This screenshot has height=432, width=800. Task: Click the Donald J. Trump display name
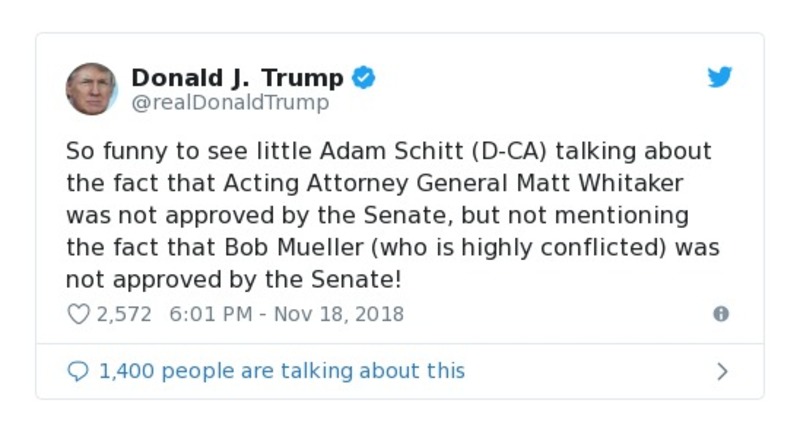coord(237,77)
